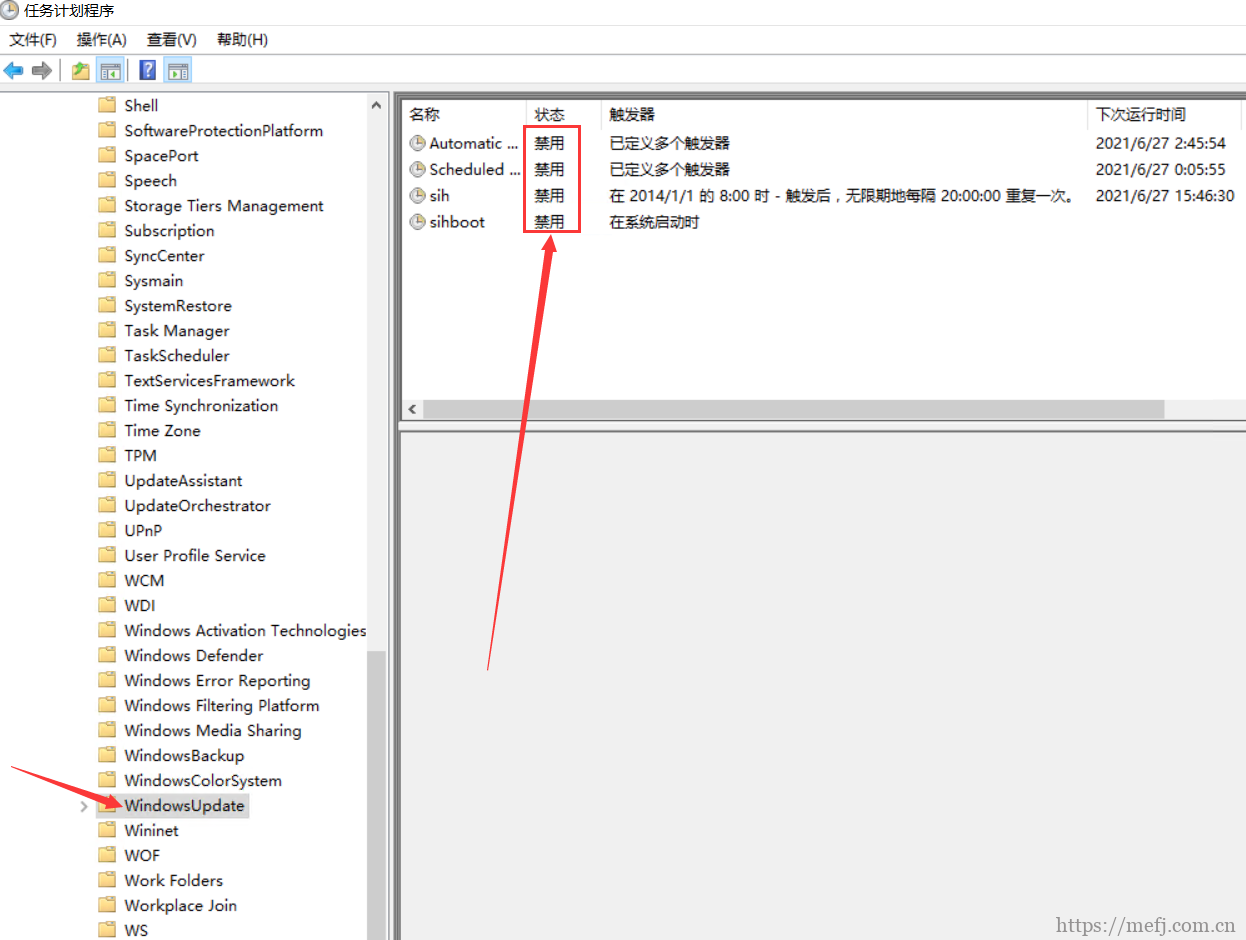Select the Time Synchronization folder
1246x940 pixels.
click(x=201, y=405)
